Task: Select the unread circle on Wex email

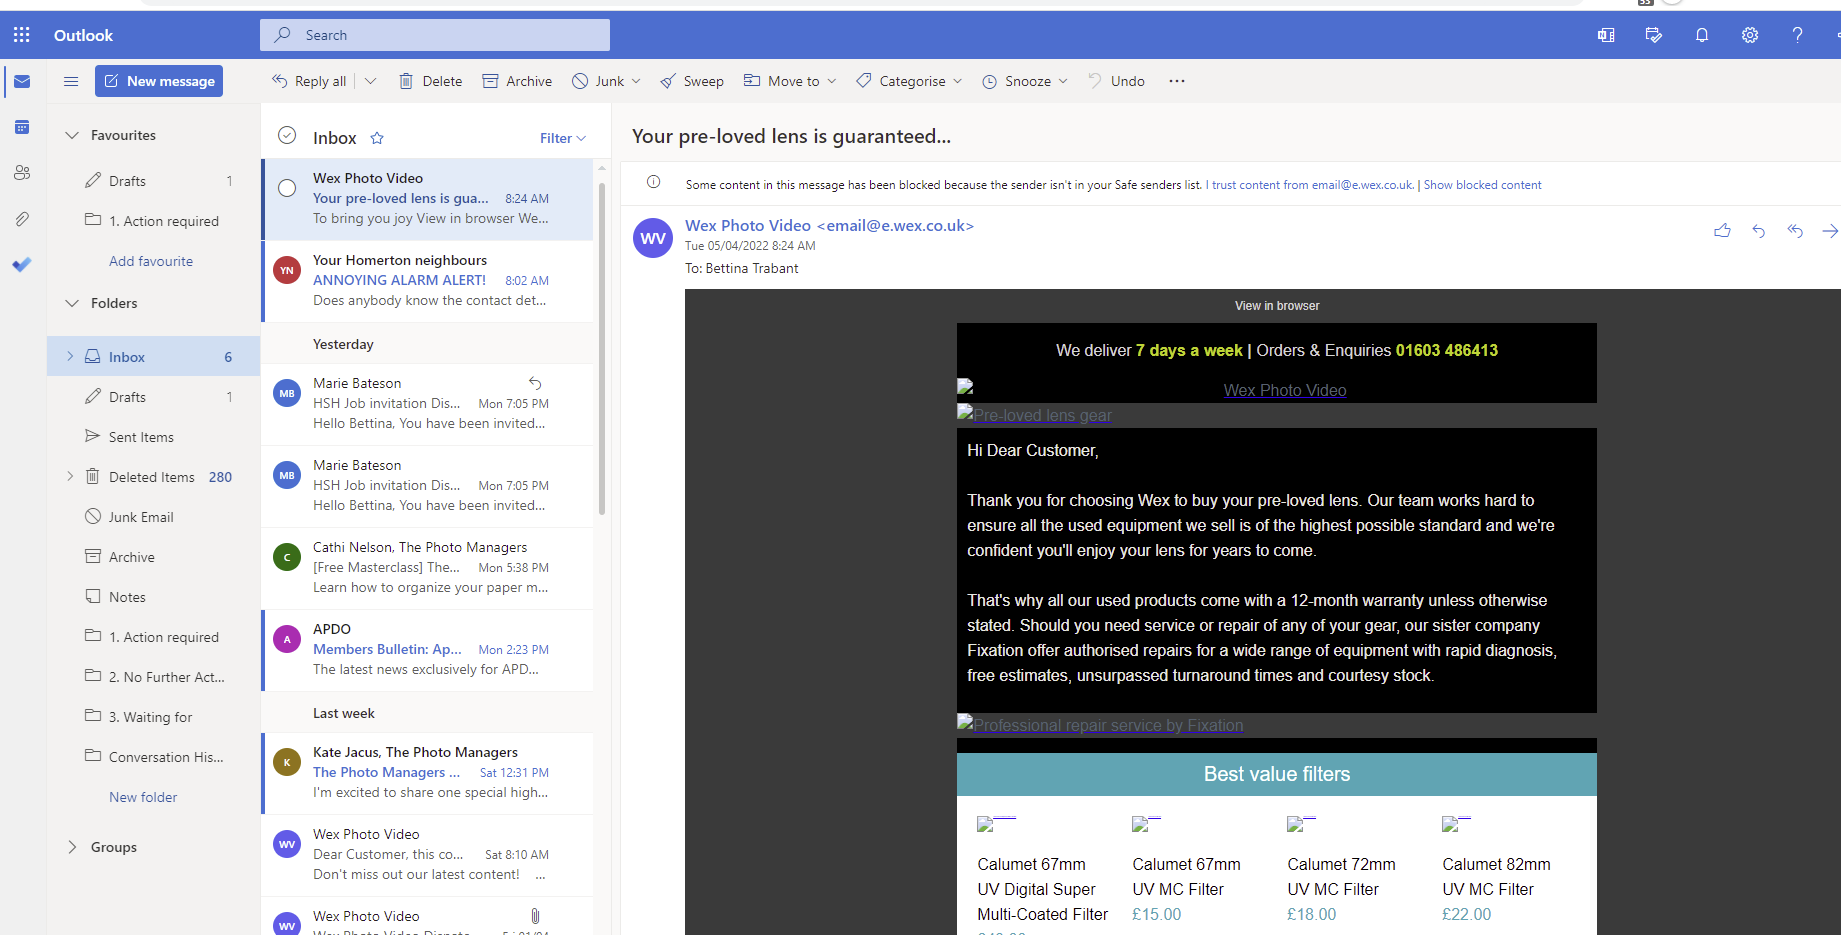Action: [287, 186]
